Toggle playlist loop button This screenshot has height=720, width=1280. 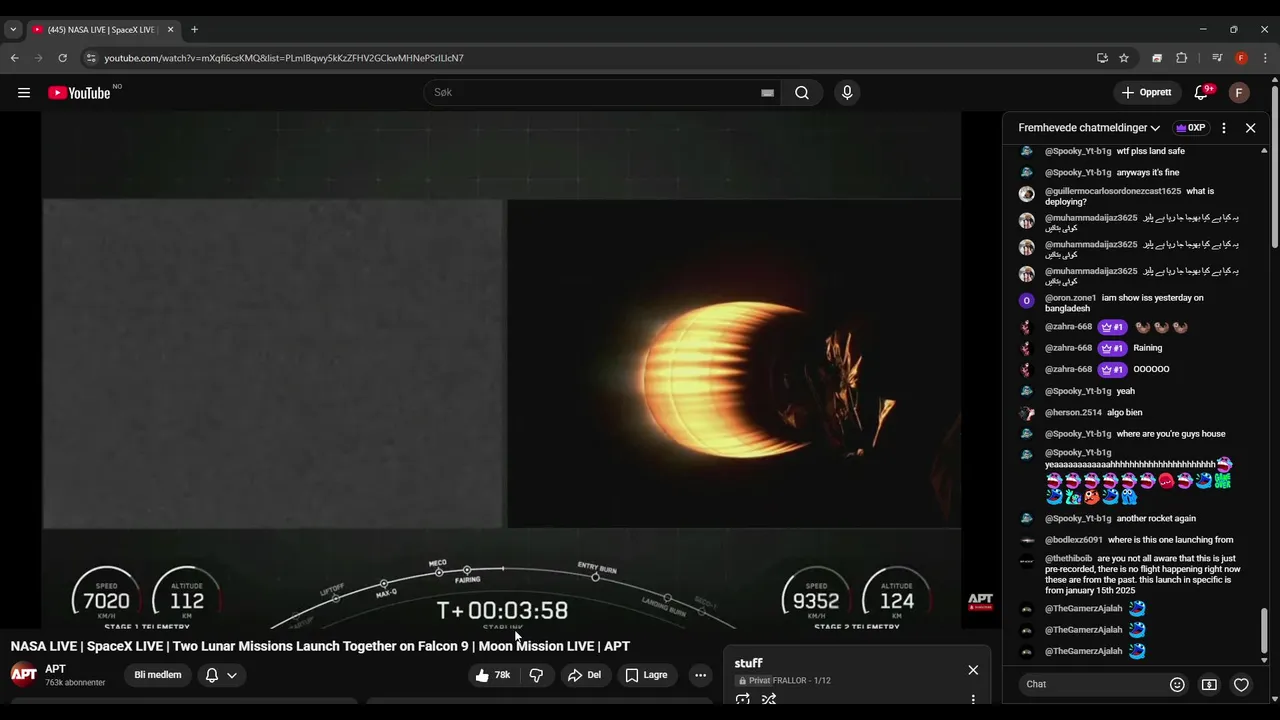point(742,699)
